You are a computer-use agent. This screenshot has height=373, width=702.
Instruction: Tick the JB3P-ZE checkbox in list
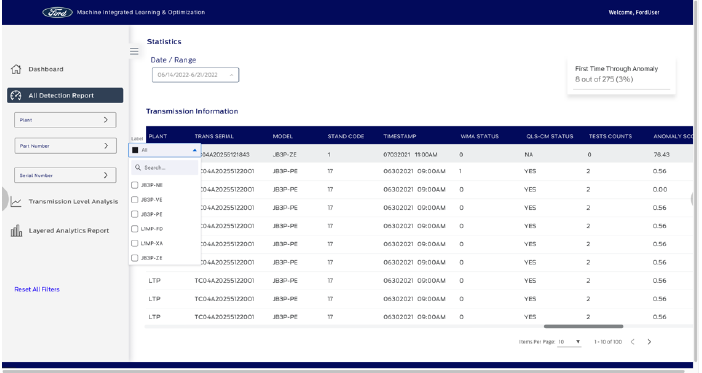[x=134, y=258]
